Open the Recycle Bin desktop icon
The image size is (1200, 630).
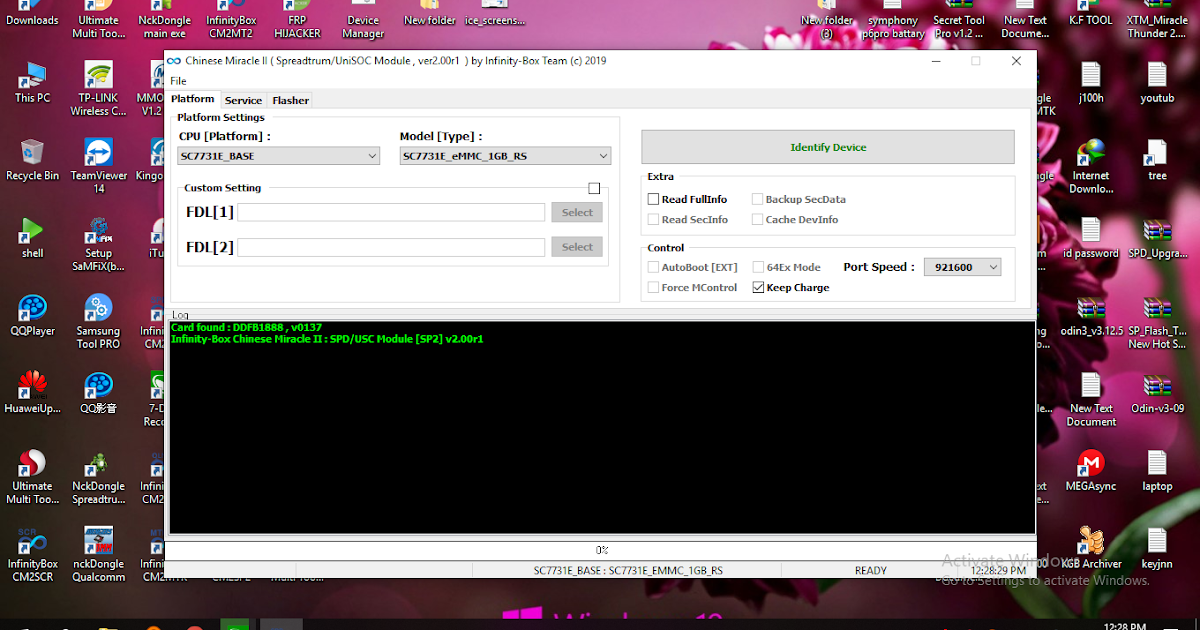click(x=32, y=160)
